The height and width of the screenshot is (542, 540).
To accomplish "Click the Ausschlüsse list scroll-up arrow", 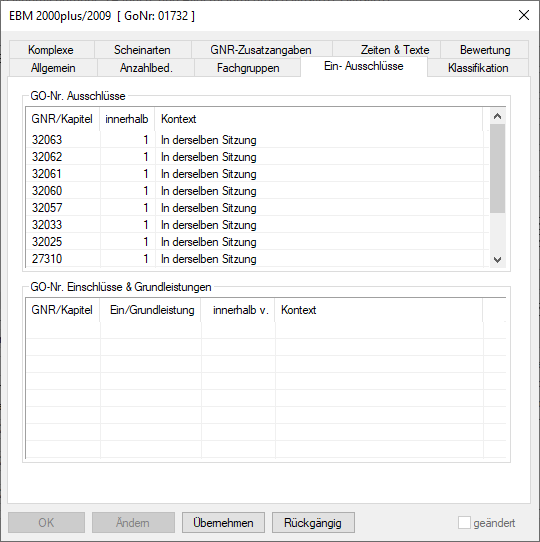I will [497, 116].
